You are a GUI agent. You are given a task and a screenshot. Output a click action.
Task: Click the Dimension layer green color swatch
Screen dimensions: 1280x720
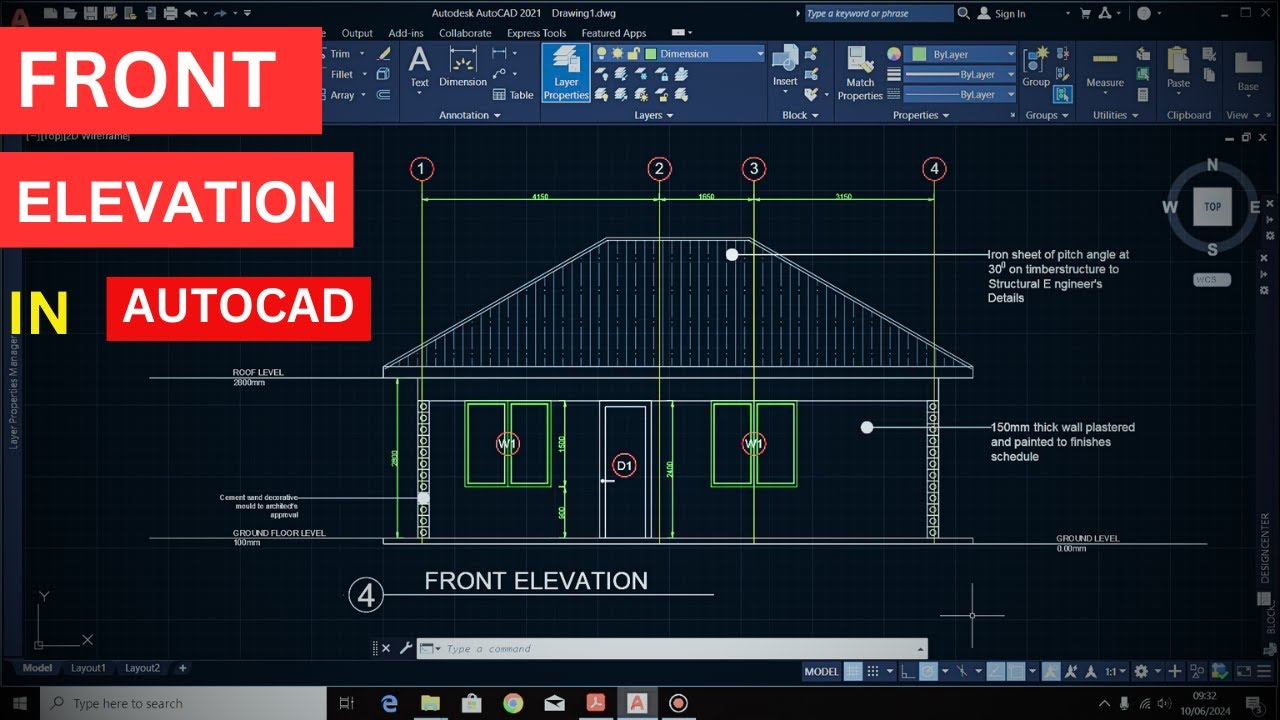click(651, 54)
